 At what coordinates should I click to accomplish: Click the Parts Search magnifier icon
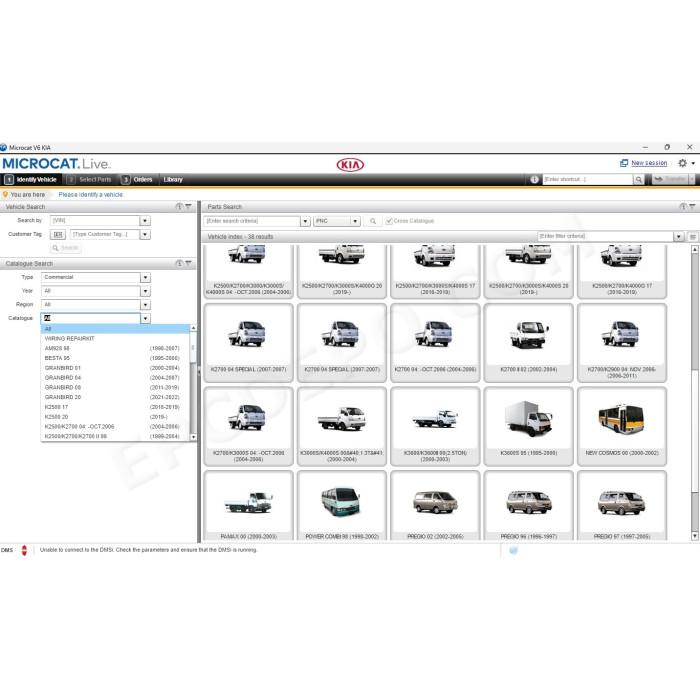coord(373,221)
